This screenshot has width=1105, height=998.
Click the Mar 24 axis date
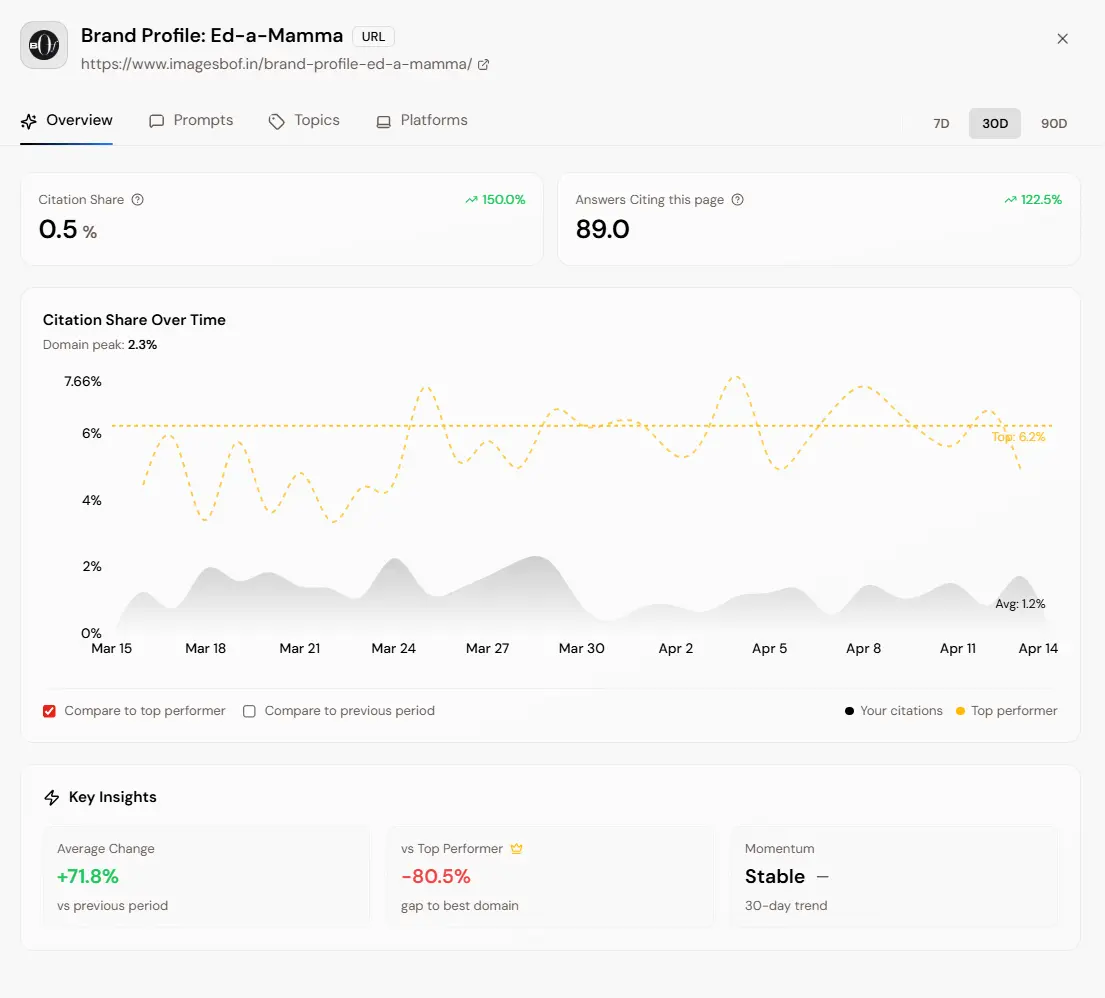[x=393, y=648]
